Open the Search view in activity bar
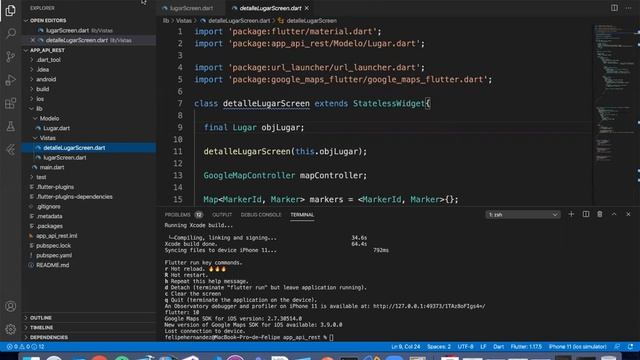Viewport: 640px width, 360px height. pos(11,33)
